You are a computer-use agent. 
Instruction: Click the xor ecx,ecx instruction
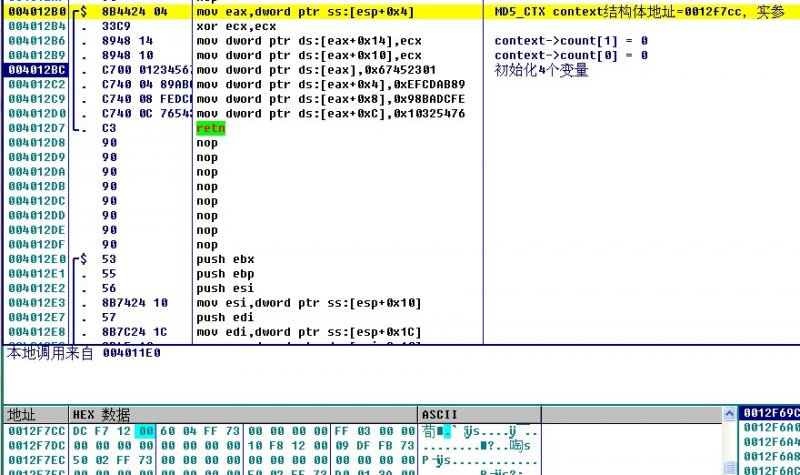coord(236,26)
